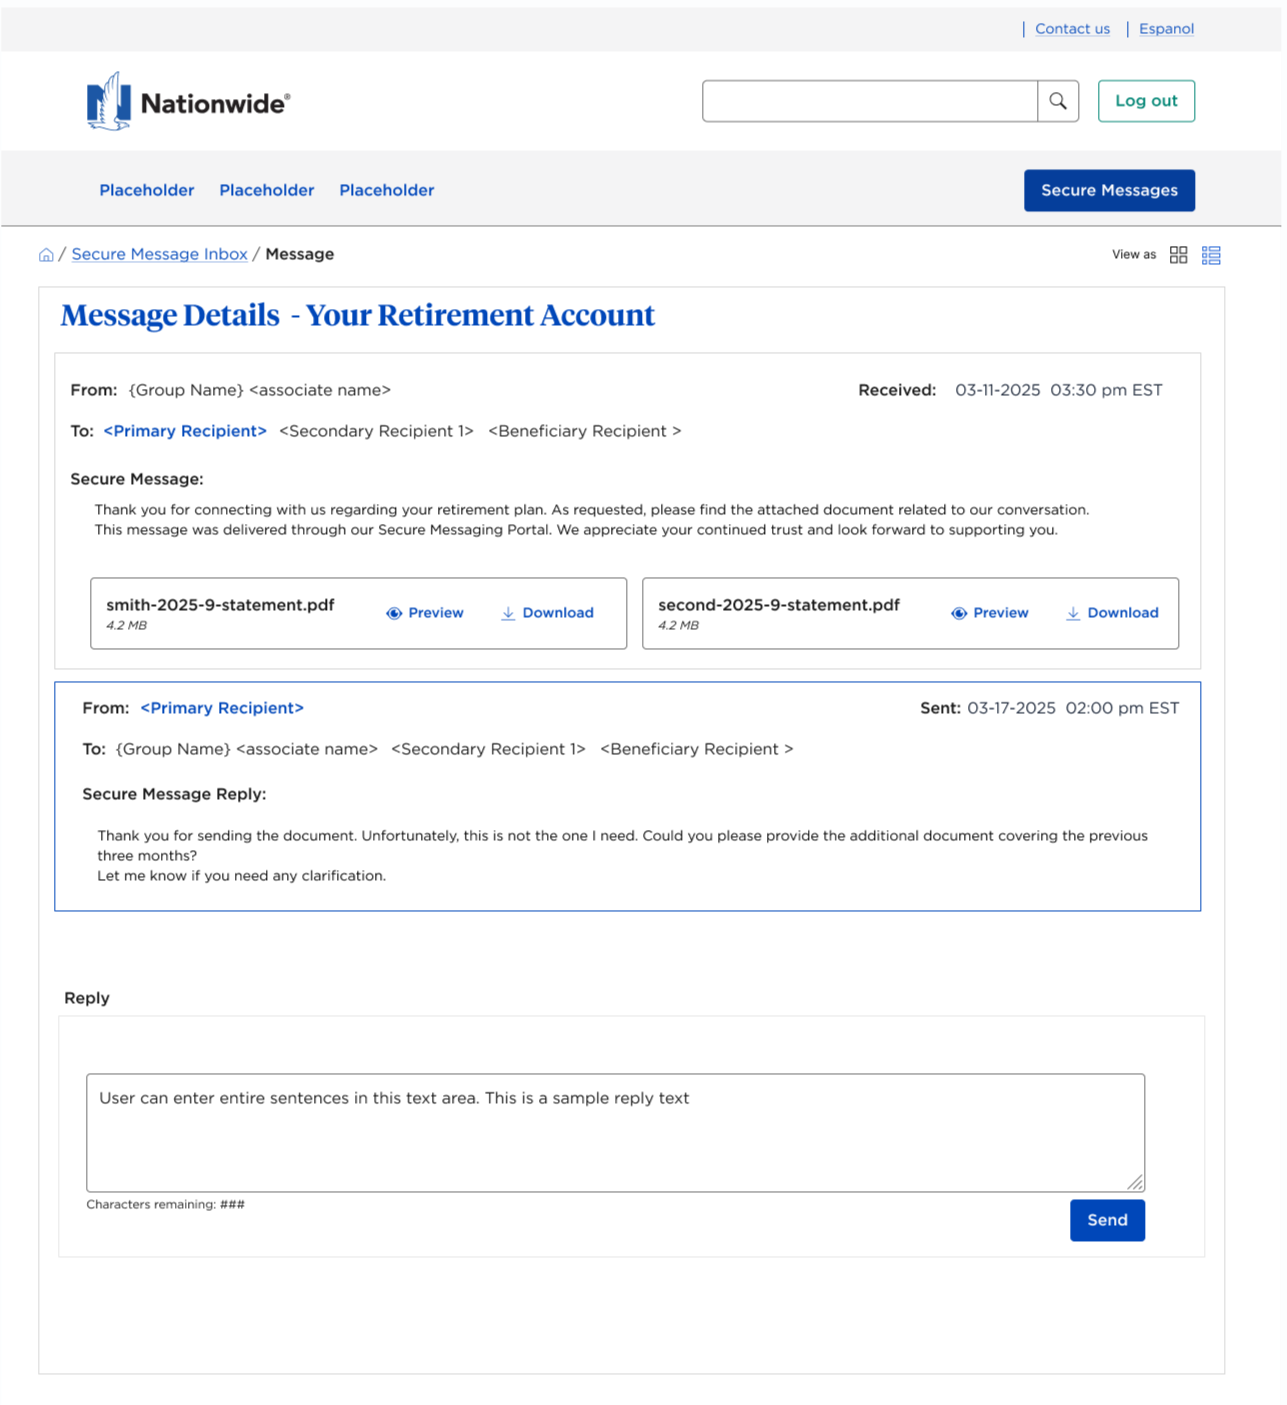Switch language to Espanol

[x=1166, y=29]
